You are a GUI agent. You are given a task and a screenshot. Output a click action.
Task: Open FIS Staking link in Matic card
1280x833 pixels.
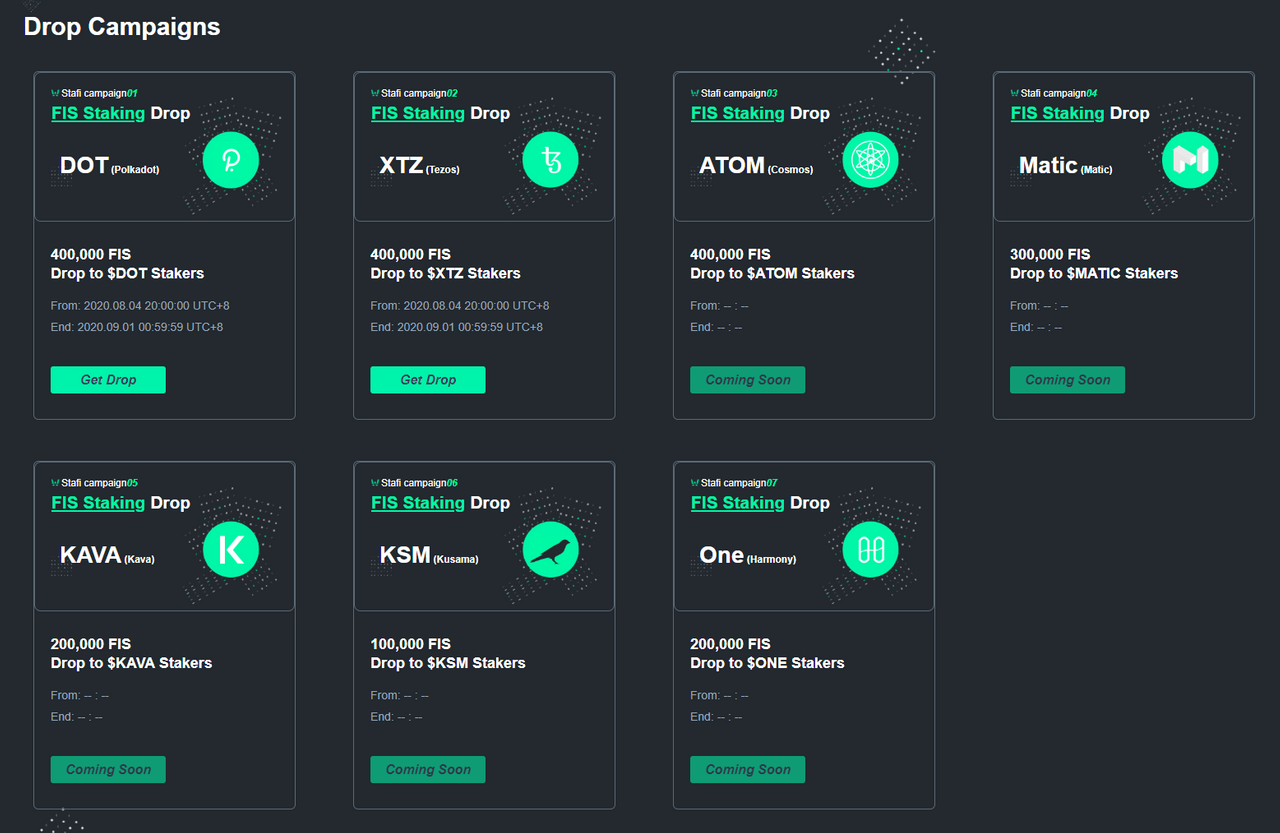tap(1058, 113)
